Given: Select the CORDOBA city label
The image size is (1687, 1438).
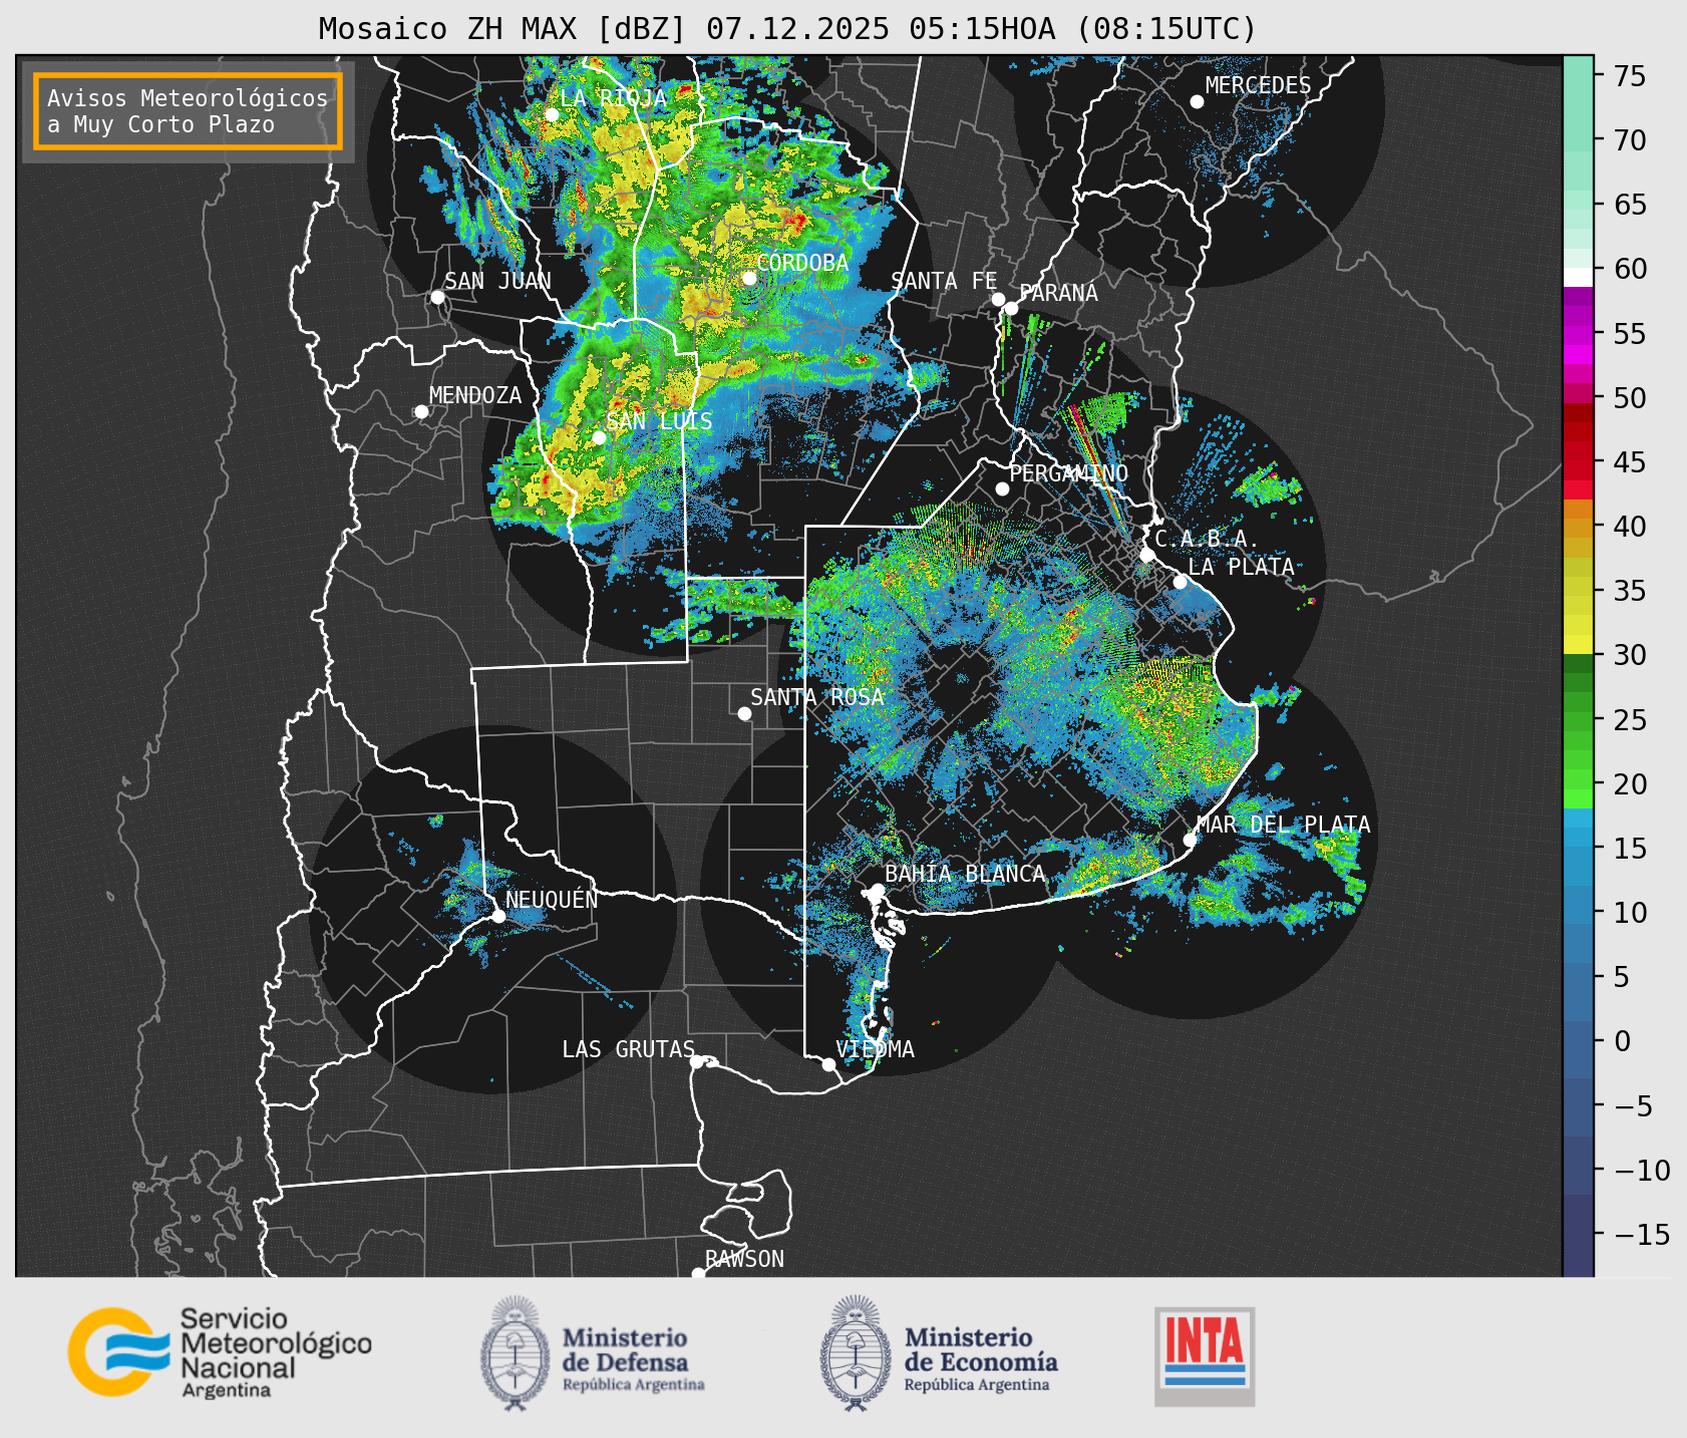Looking at the screenshot, I should pyautogui.click(x=802, y=263).
